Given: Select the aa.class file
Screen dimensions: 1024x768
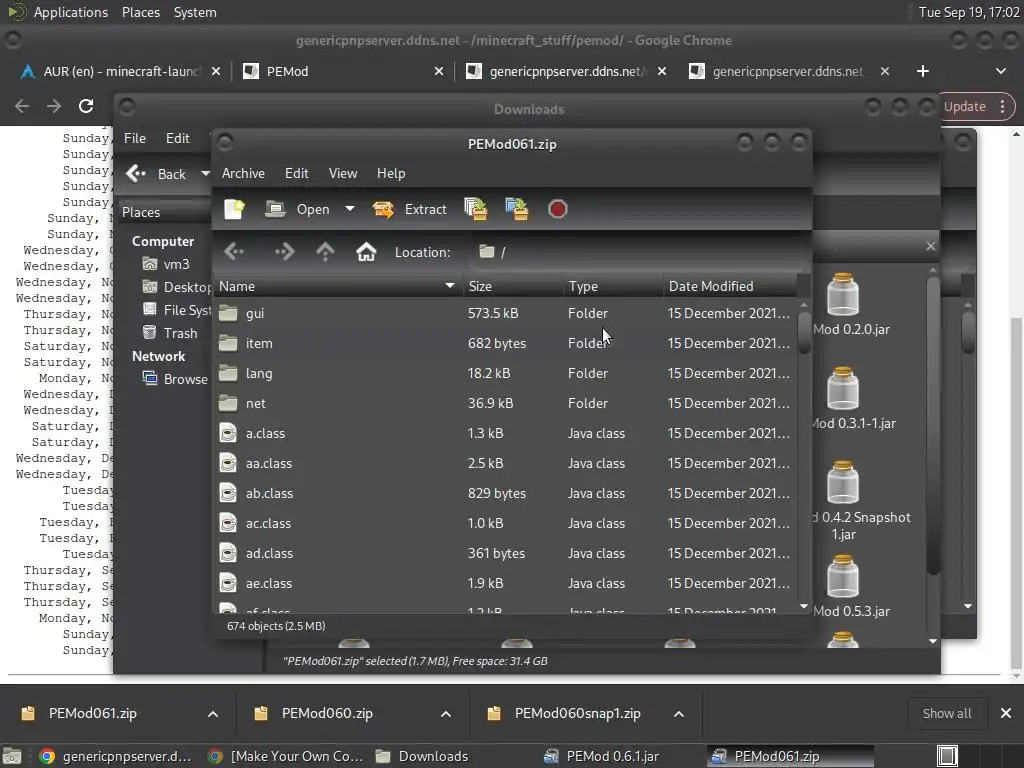Looking at the screenshot, I should click(505, 464).
